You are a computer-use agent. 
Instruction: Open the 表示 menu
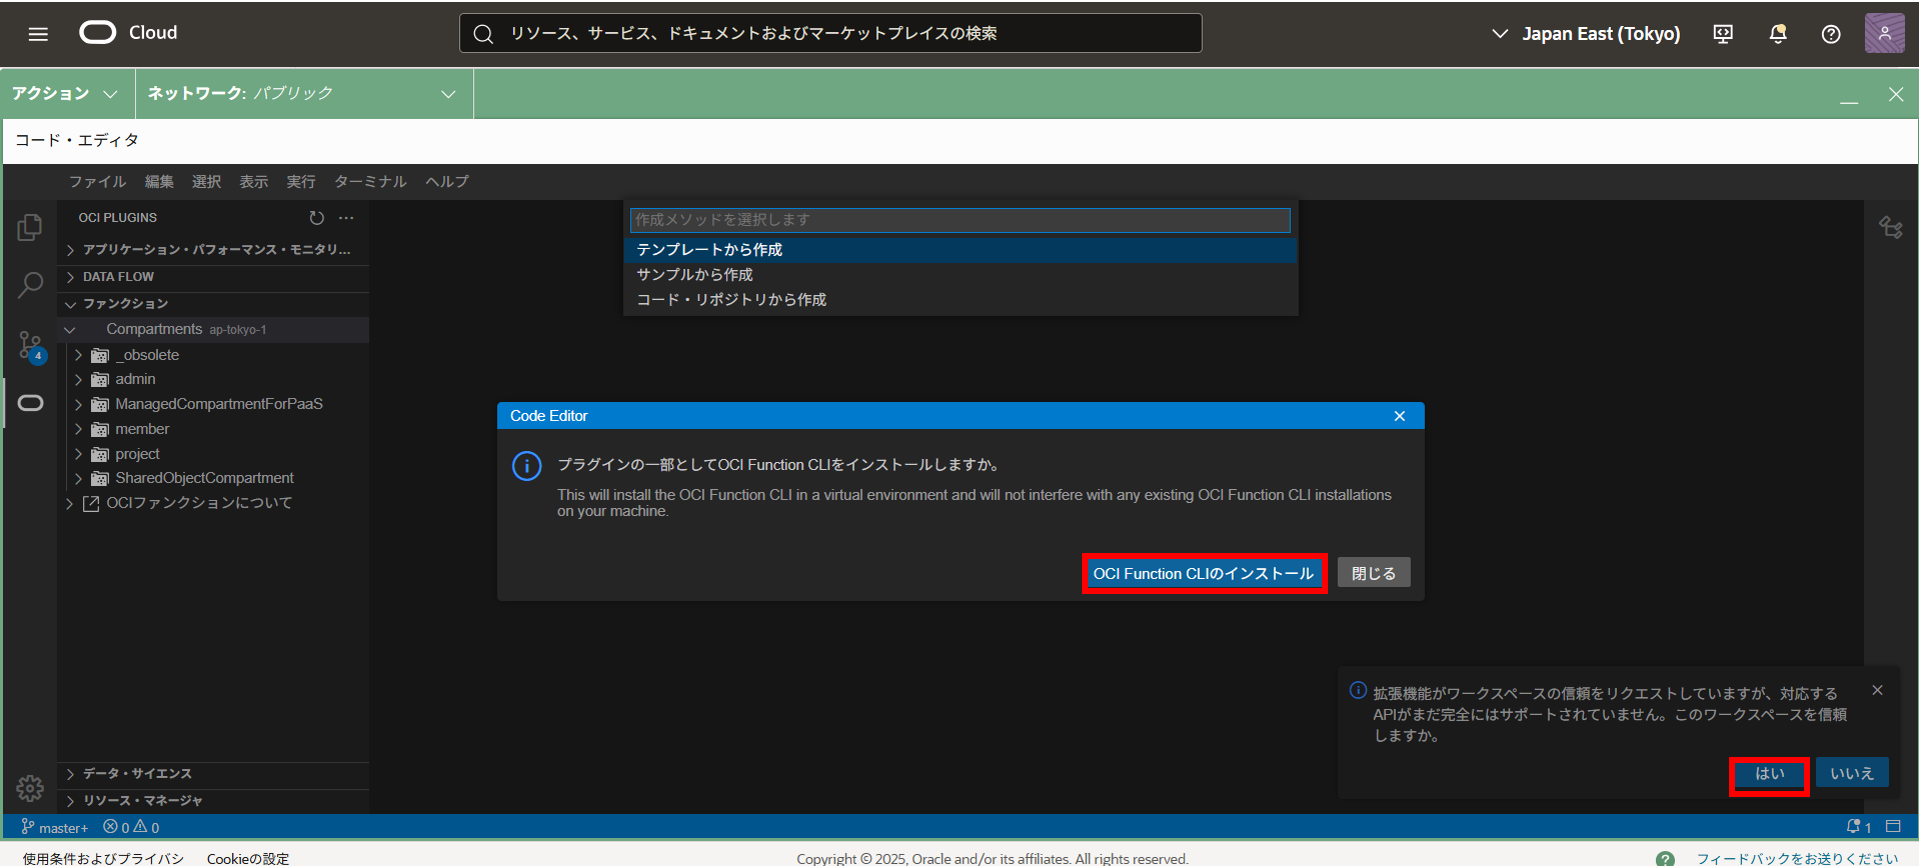tap(253, 182)
